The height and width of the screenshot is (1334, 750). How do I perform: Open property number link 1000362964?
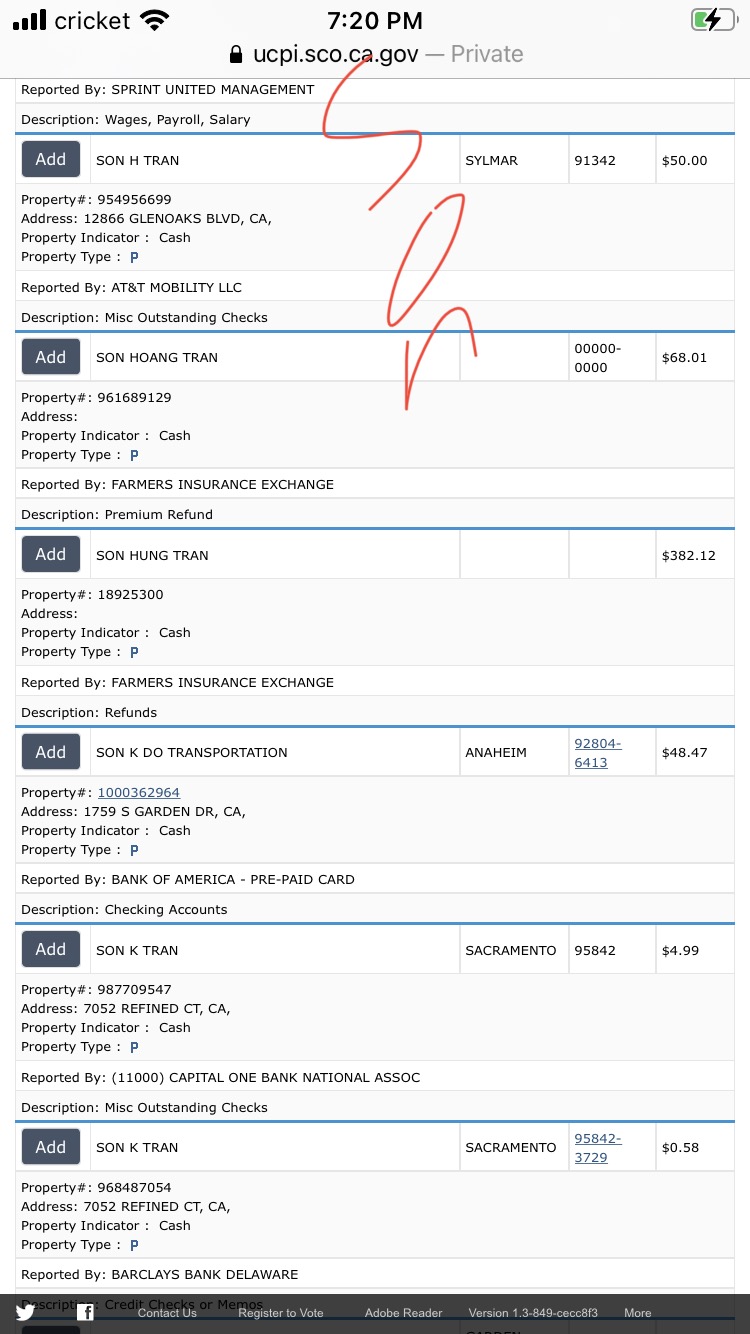pos(138,793)
